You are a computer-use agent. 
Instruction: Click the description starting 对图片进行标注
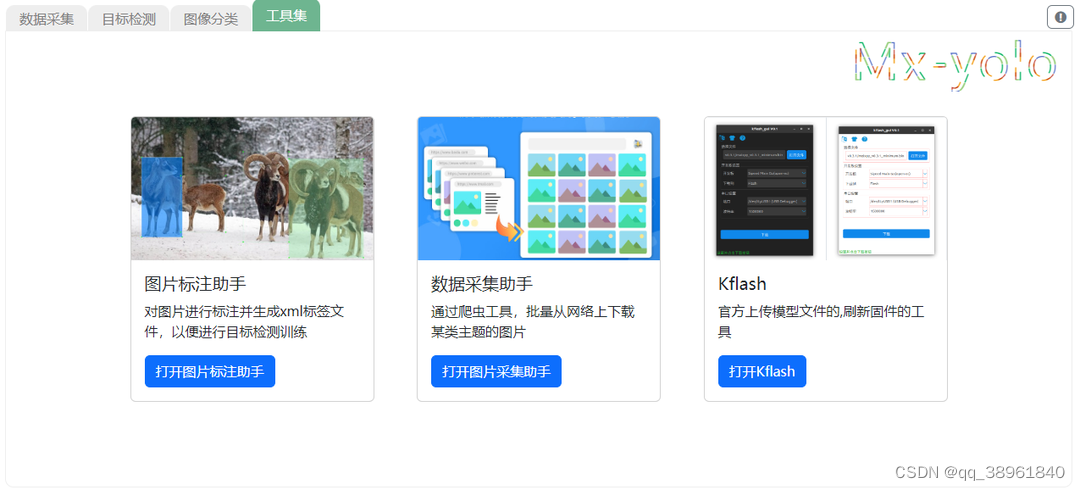245,322
